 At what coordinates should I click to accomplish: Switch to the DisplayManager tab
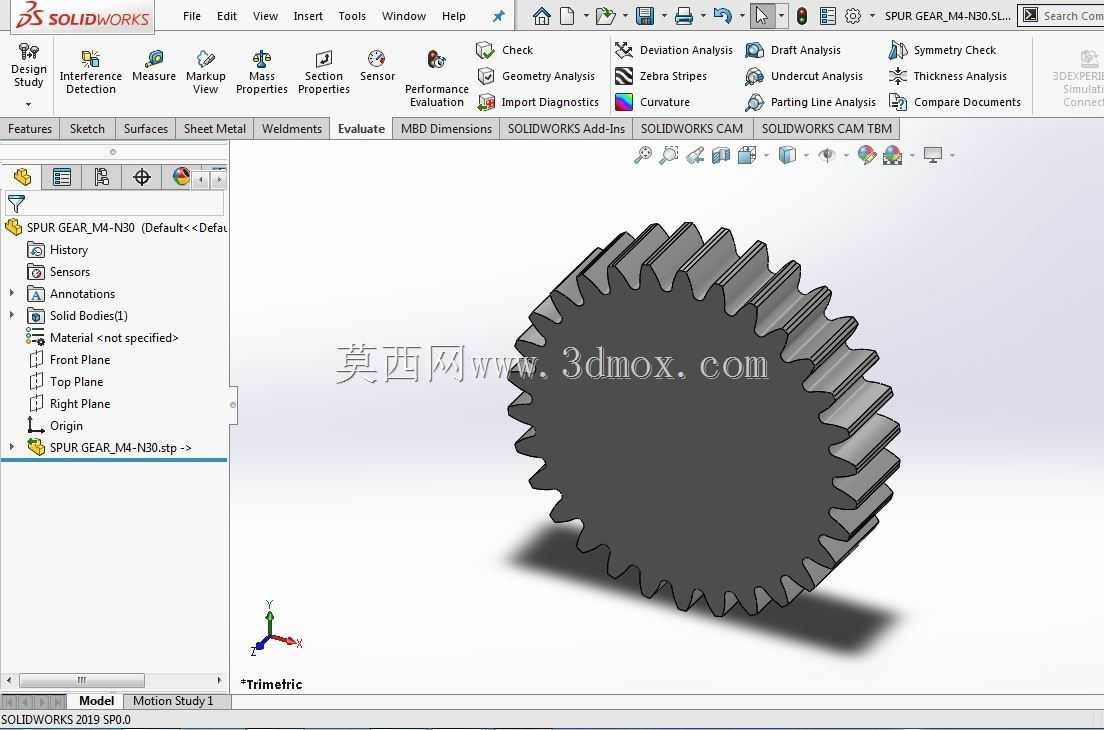click(180, 177)
